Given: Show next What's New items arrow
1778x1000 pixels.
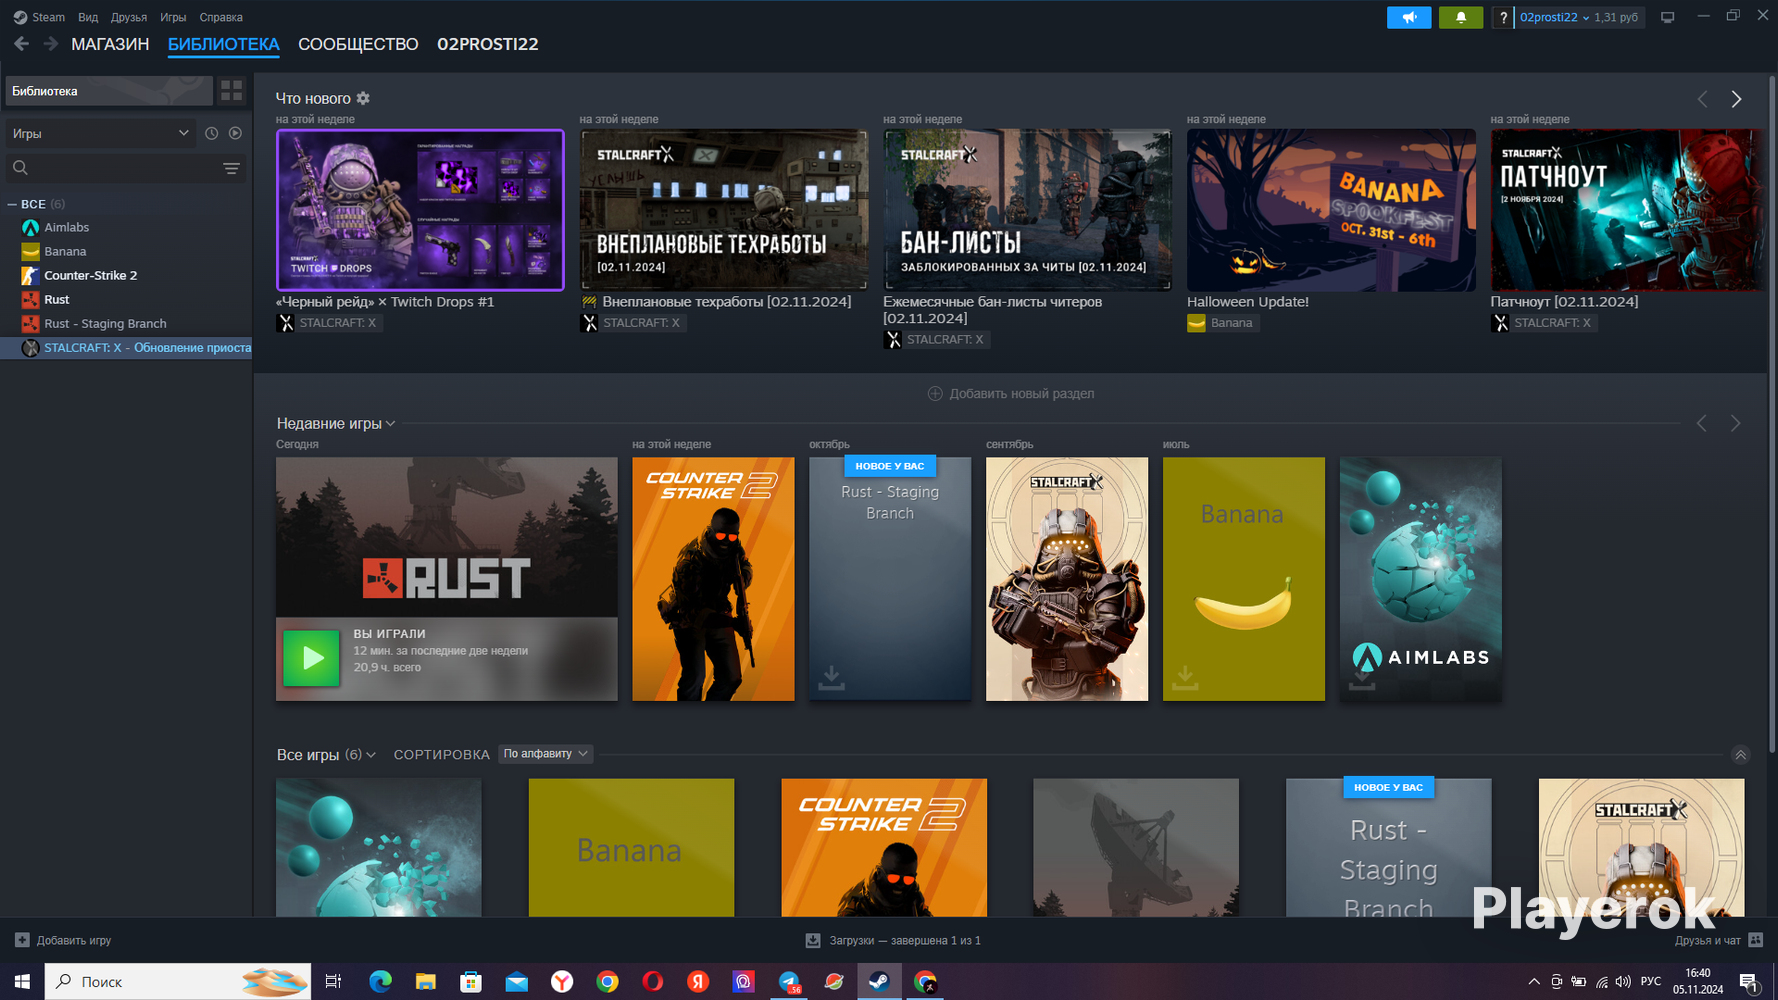Looking at the screenshot, I should [x=1736, y=99].
